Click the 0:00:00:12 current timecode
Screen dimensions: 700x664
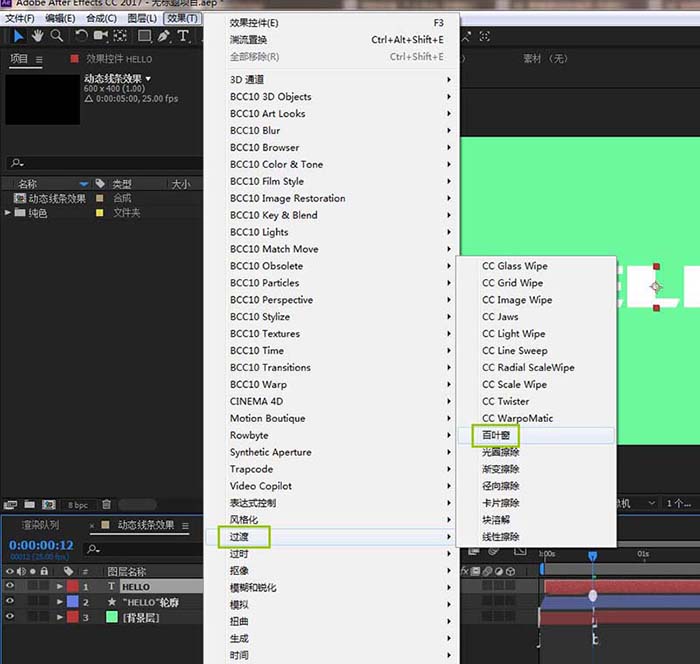click(x=41, y=545)
